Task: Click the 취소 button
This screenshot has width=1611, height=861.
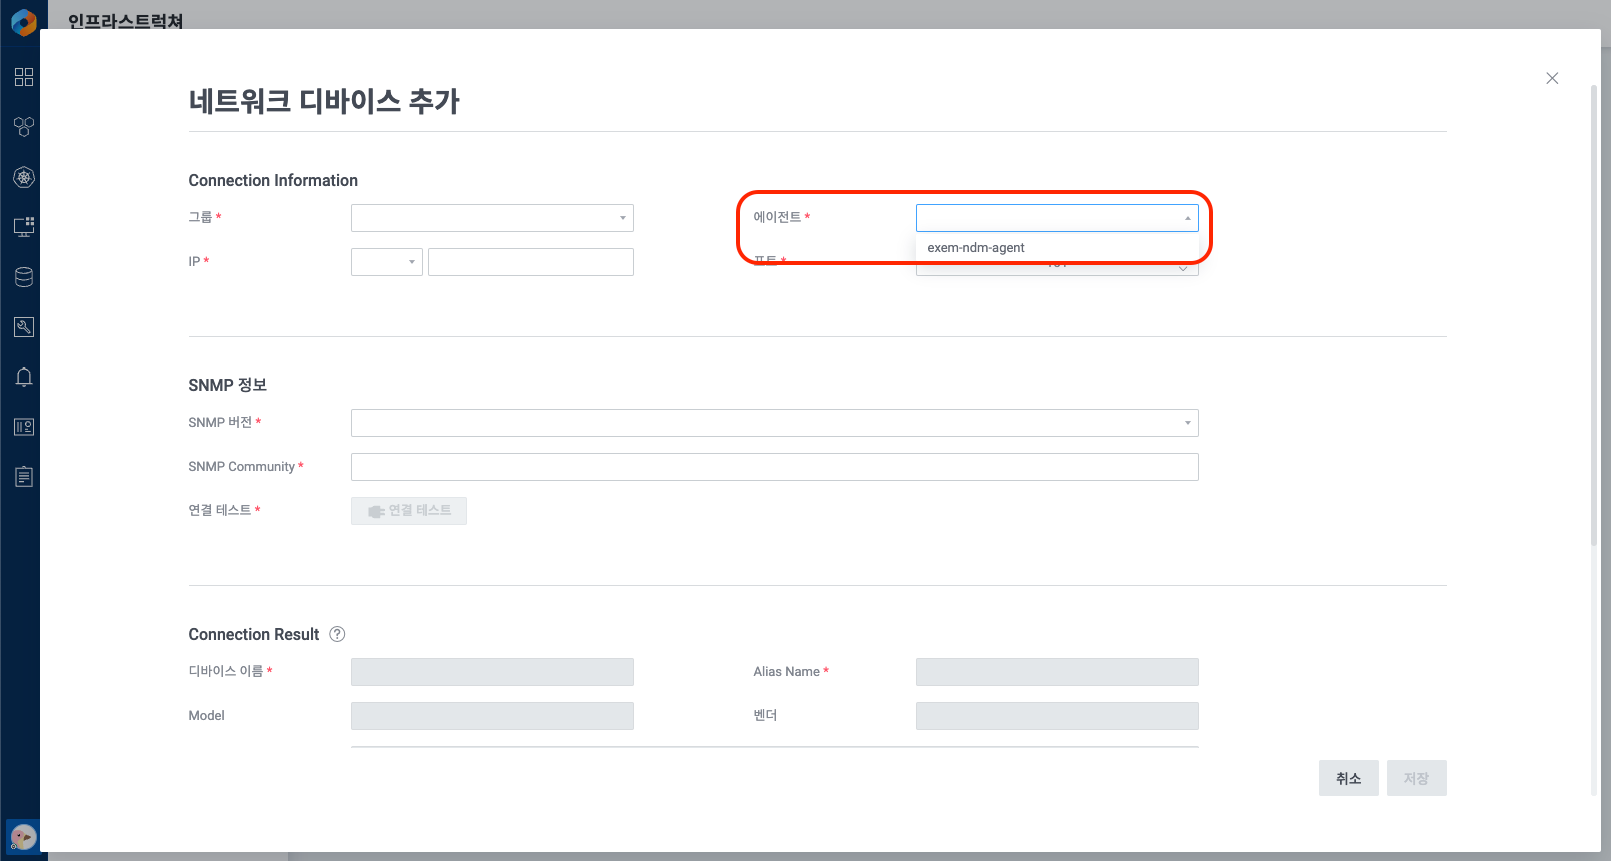Action: click(1348, 778)
